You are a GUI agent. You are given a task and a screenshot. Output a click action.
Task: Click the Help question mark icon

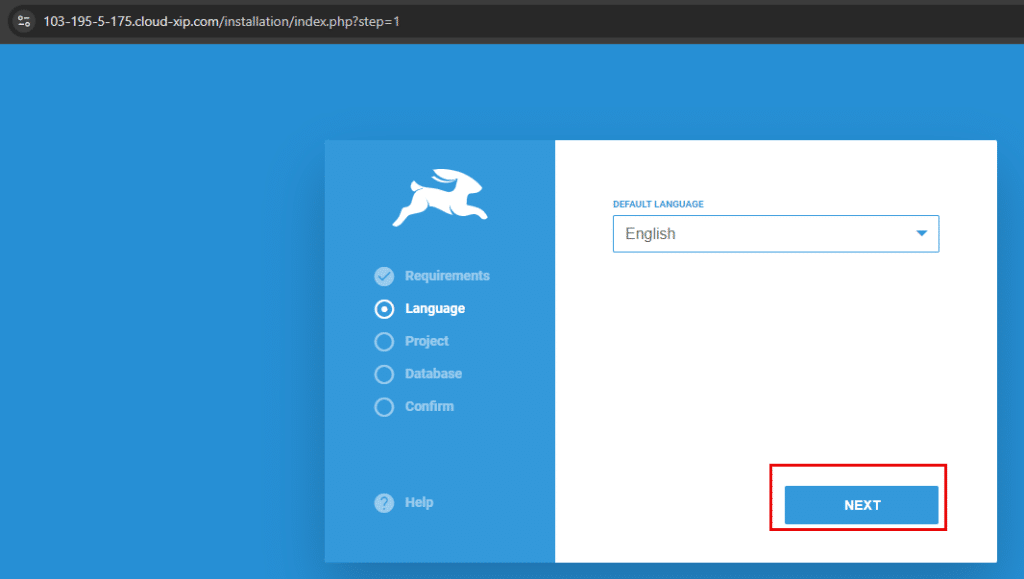click(384, 503)
